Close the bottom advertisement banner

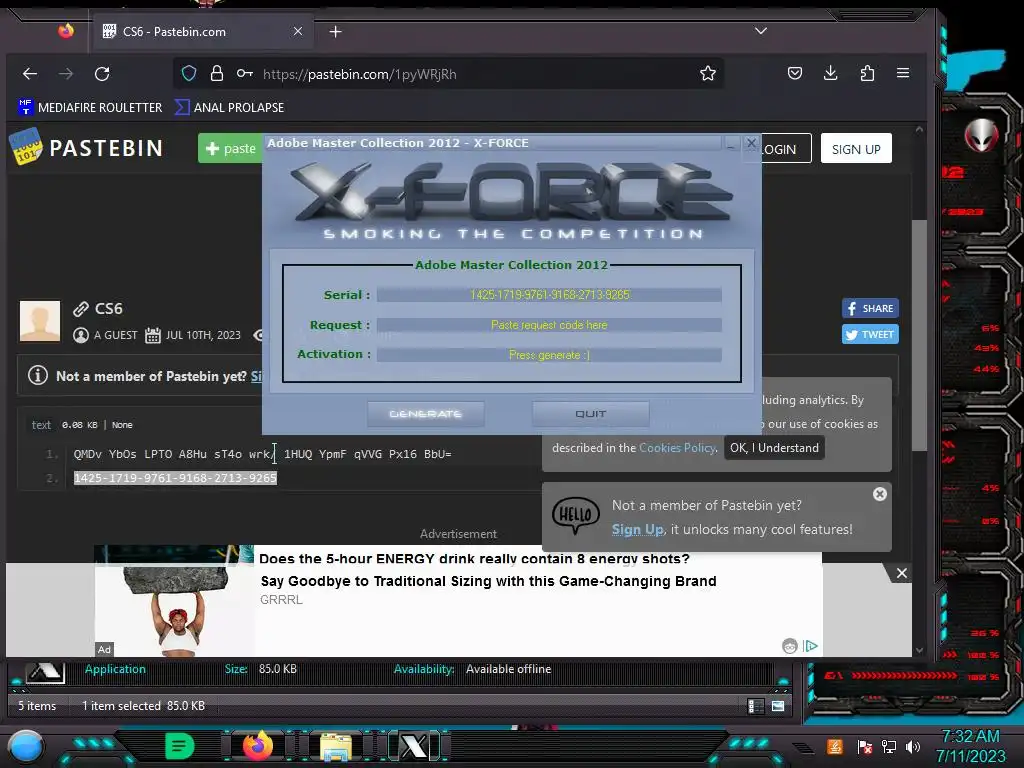pos(901,573)
